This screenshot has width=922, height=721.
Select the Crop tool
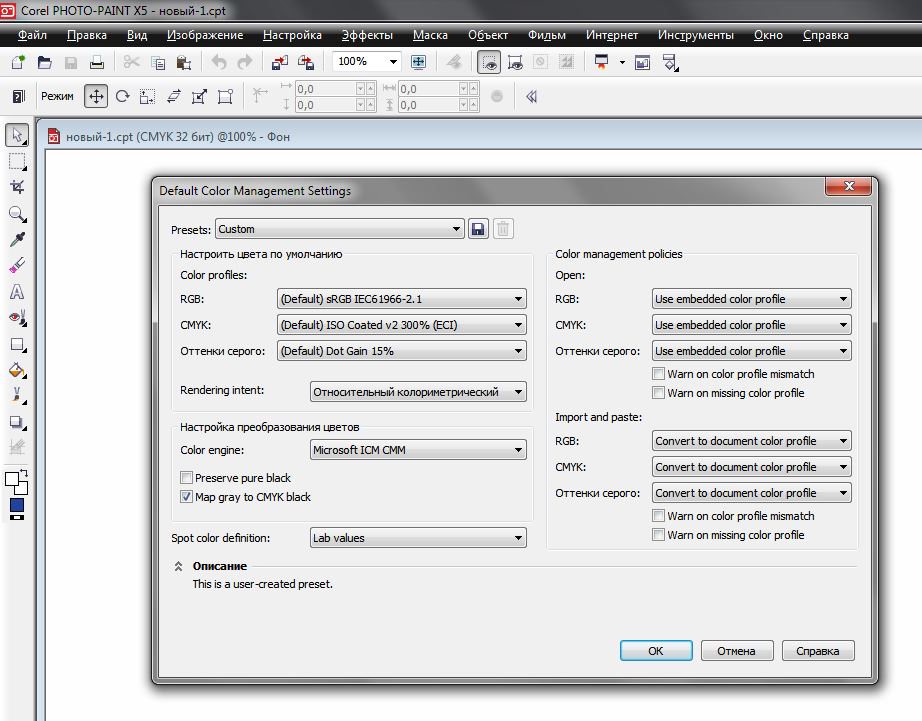pos(17,187)
